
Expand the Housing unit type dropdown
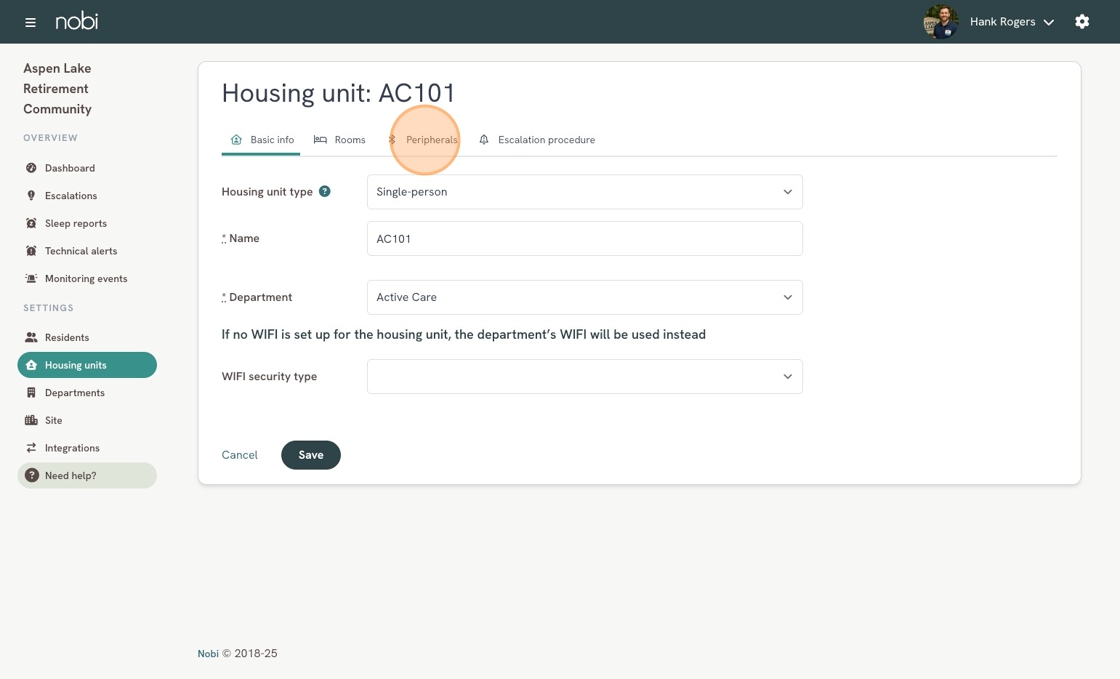(584, 192)
